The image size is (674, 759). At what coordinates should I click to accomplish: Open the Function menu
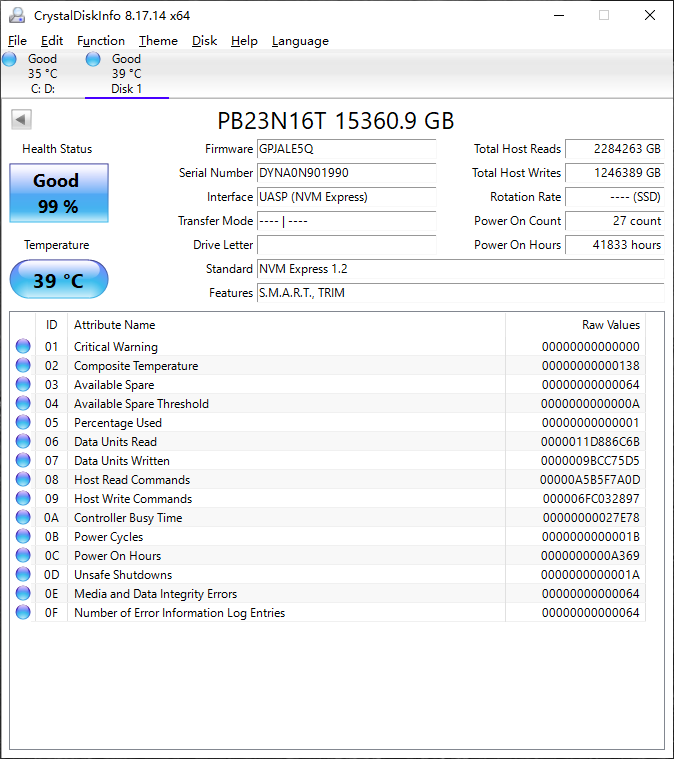[x=101, y=41]
